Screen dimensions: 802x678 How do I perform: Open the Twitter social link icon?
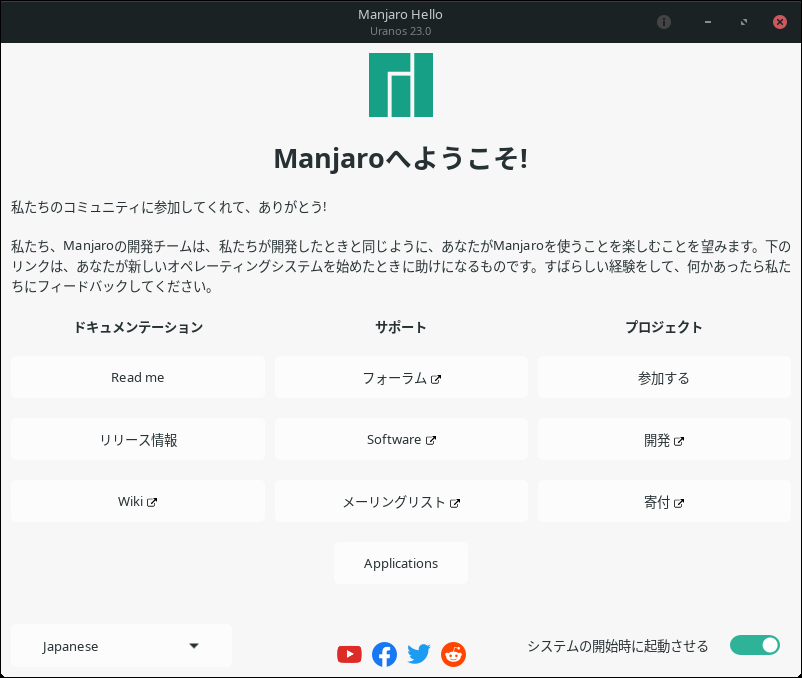tap(419, 654)
